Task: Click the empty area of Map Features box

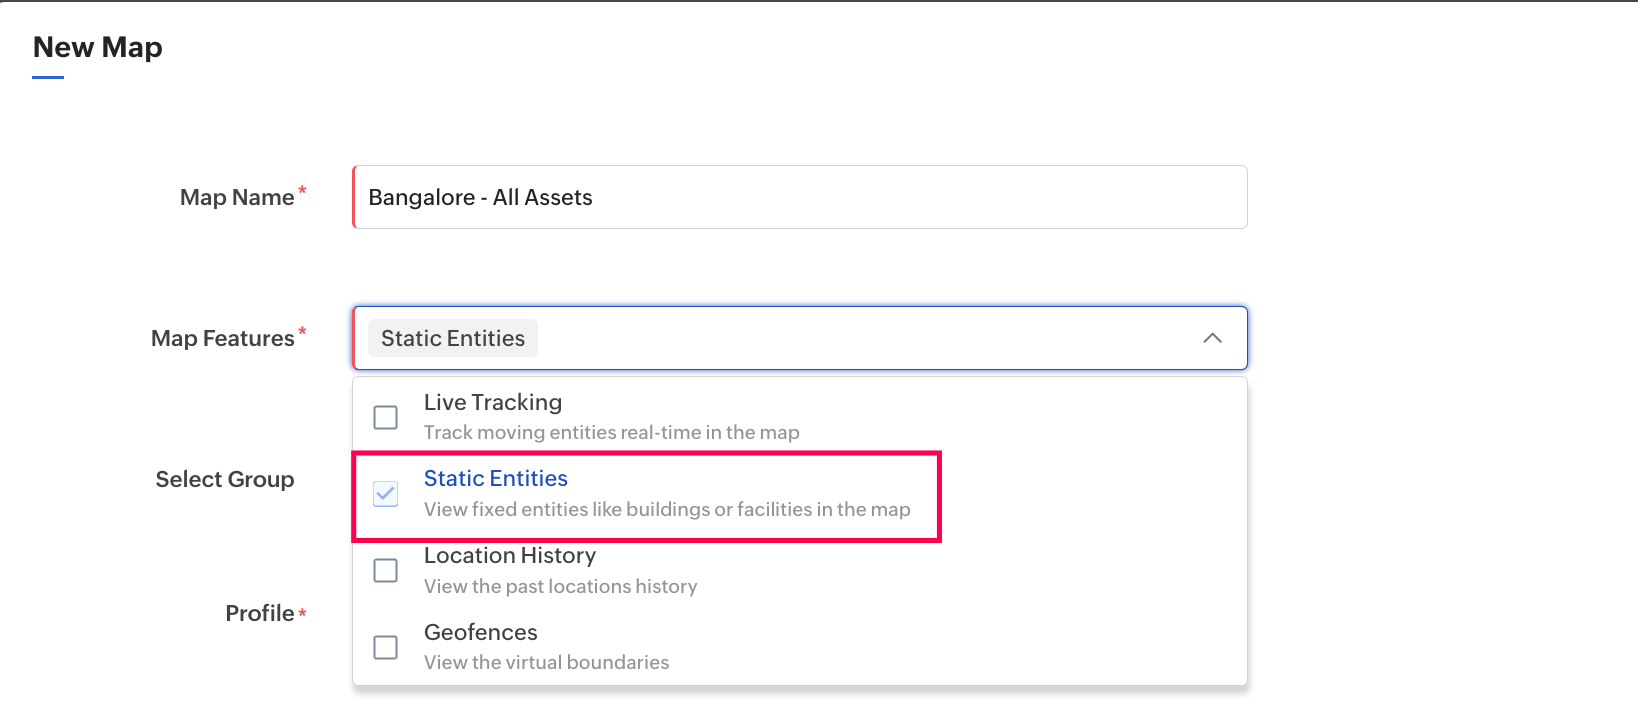Action: pos(850,338)
